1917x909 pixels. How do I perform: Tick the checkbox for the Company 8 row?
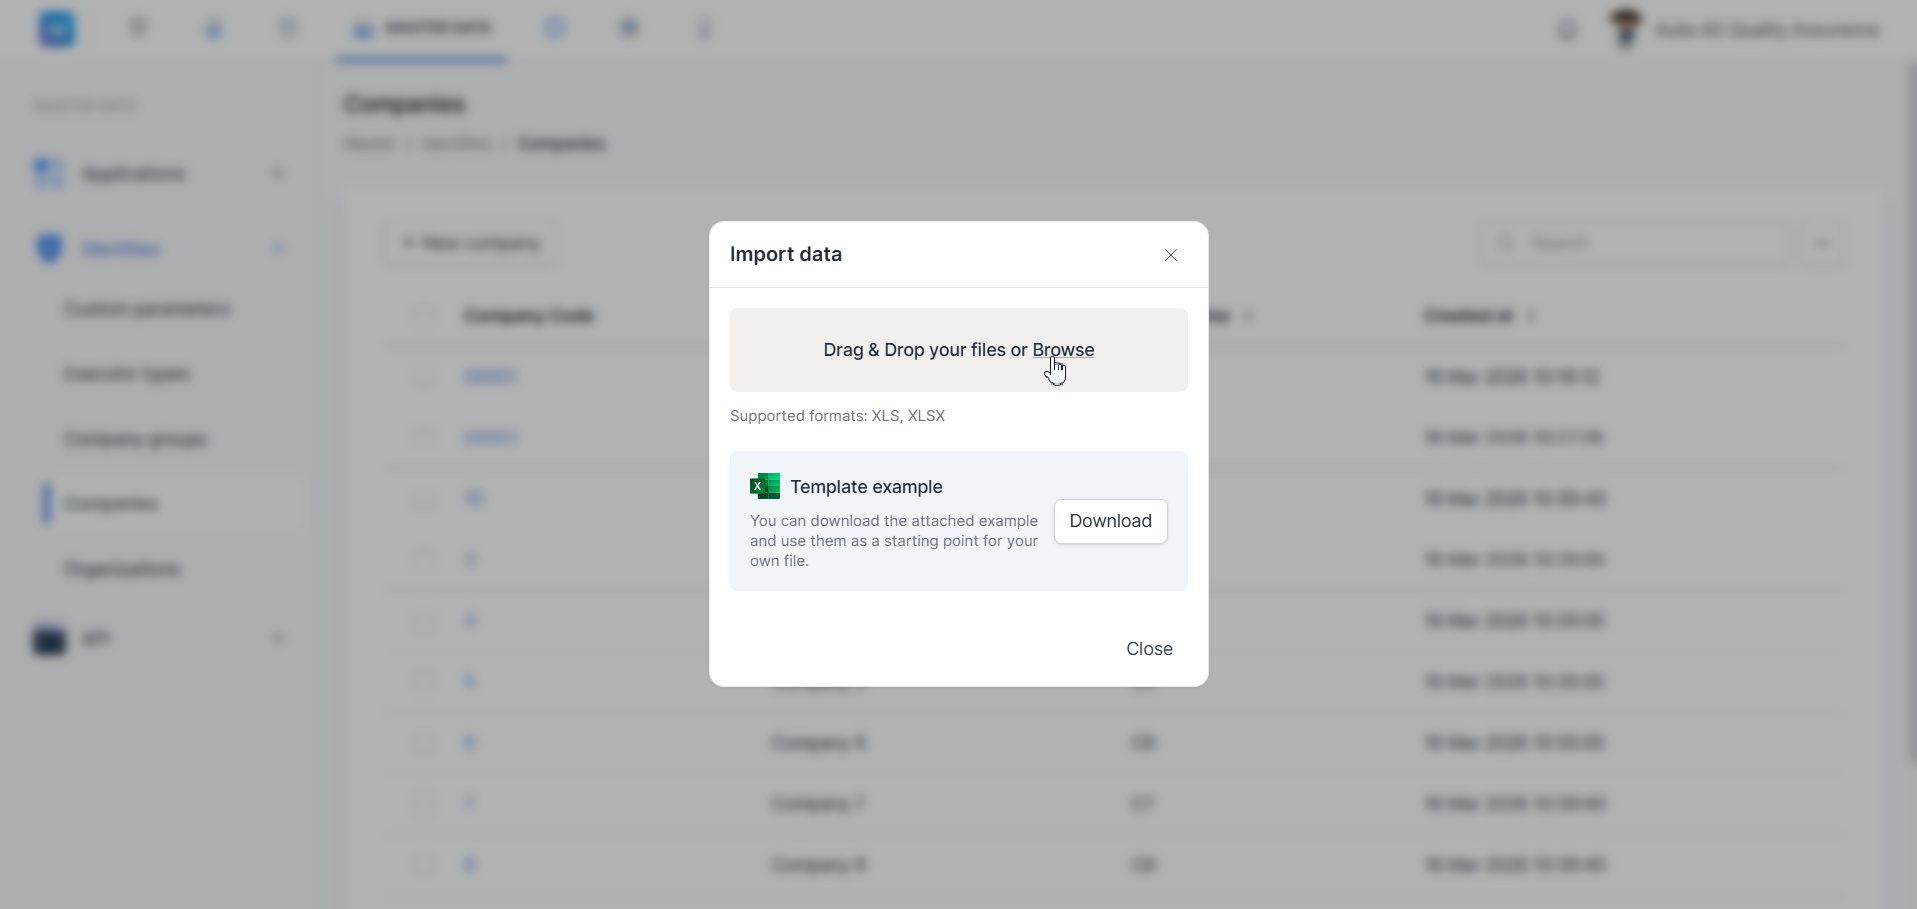(424, 864)
